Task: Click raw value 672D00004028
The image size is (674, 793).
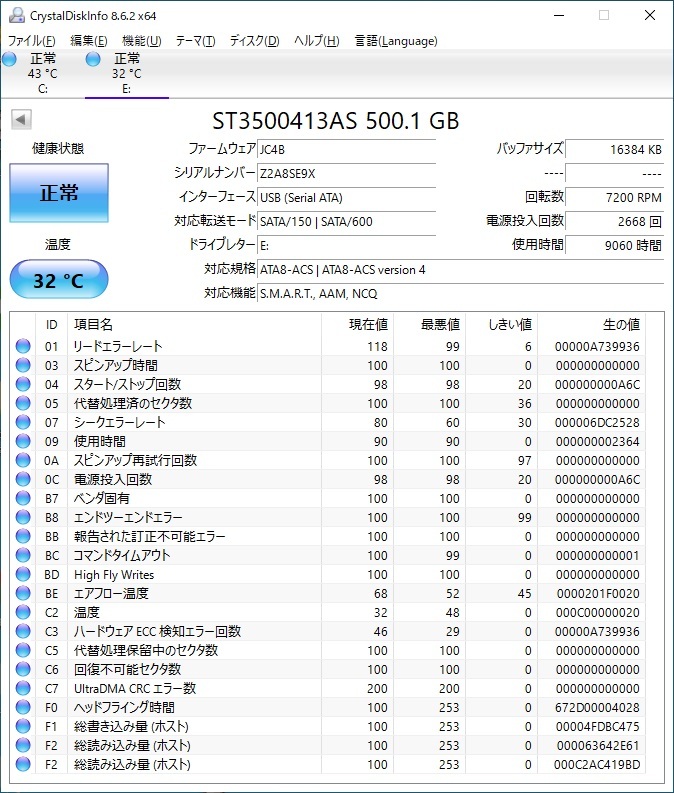Action: 598,708
